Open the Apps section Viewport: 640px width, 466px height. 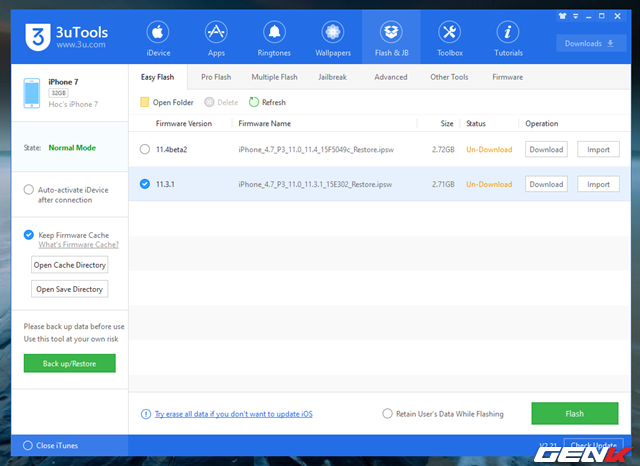(x=216, y=38)
